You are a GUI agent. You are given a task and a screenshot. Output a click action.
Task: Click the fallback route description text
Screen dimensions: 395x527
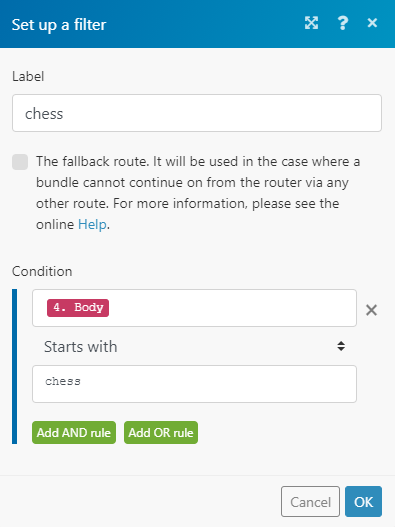[198, 193]
